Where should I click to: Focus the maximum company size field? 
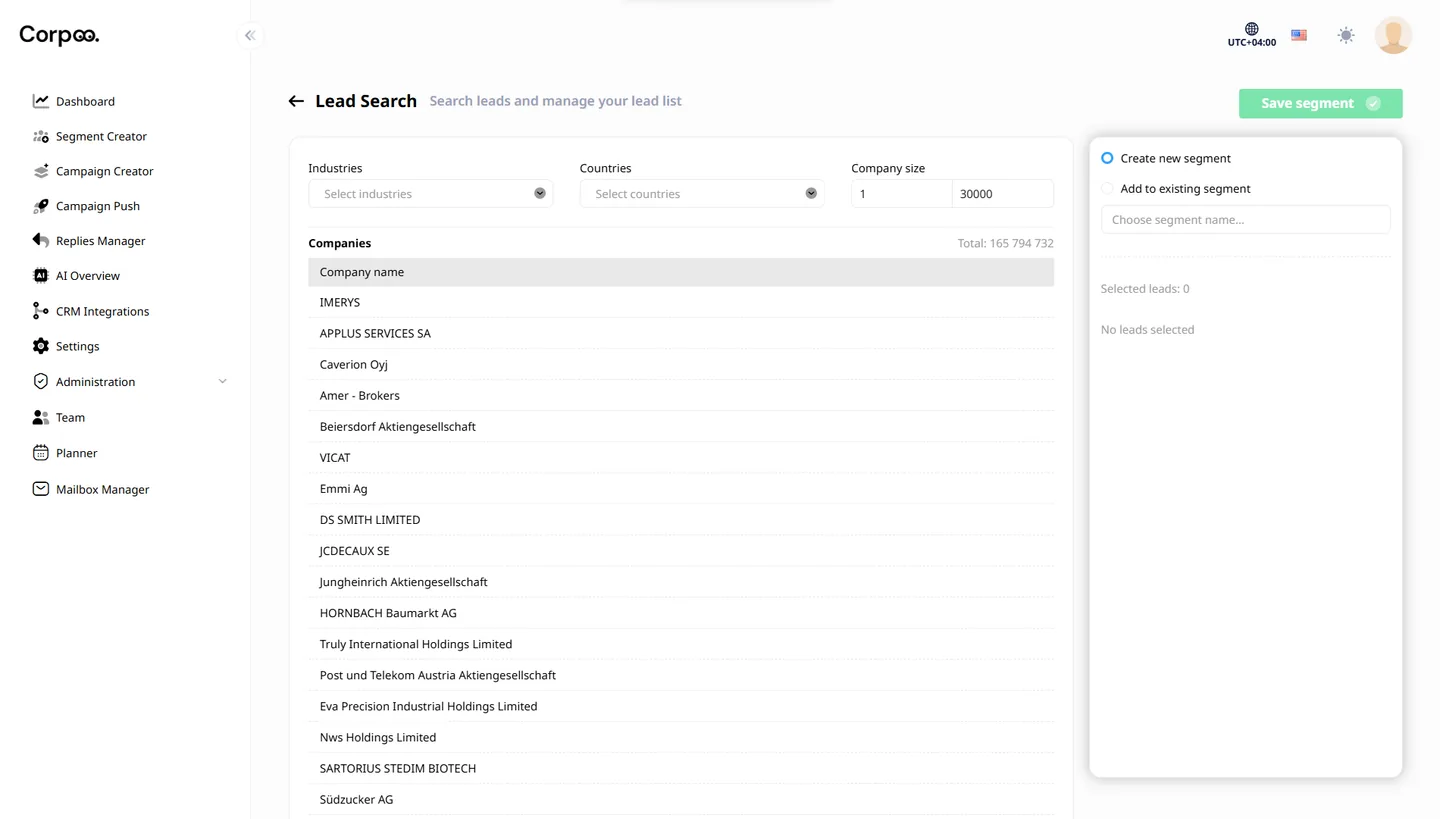coord(1003,194)
